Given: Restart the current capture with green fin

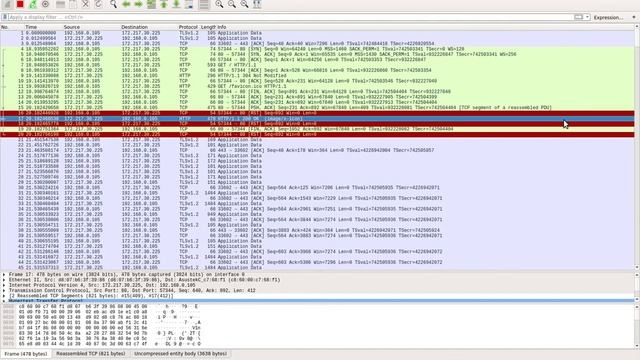Looking at the screenshot, I should click(x=33, y=4).
